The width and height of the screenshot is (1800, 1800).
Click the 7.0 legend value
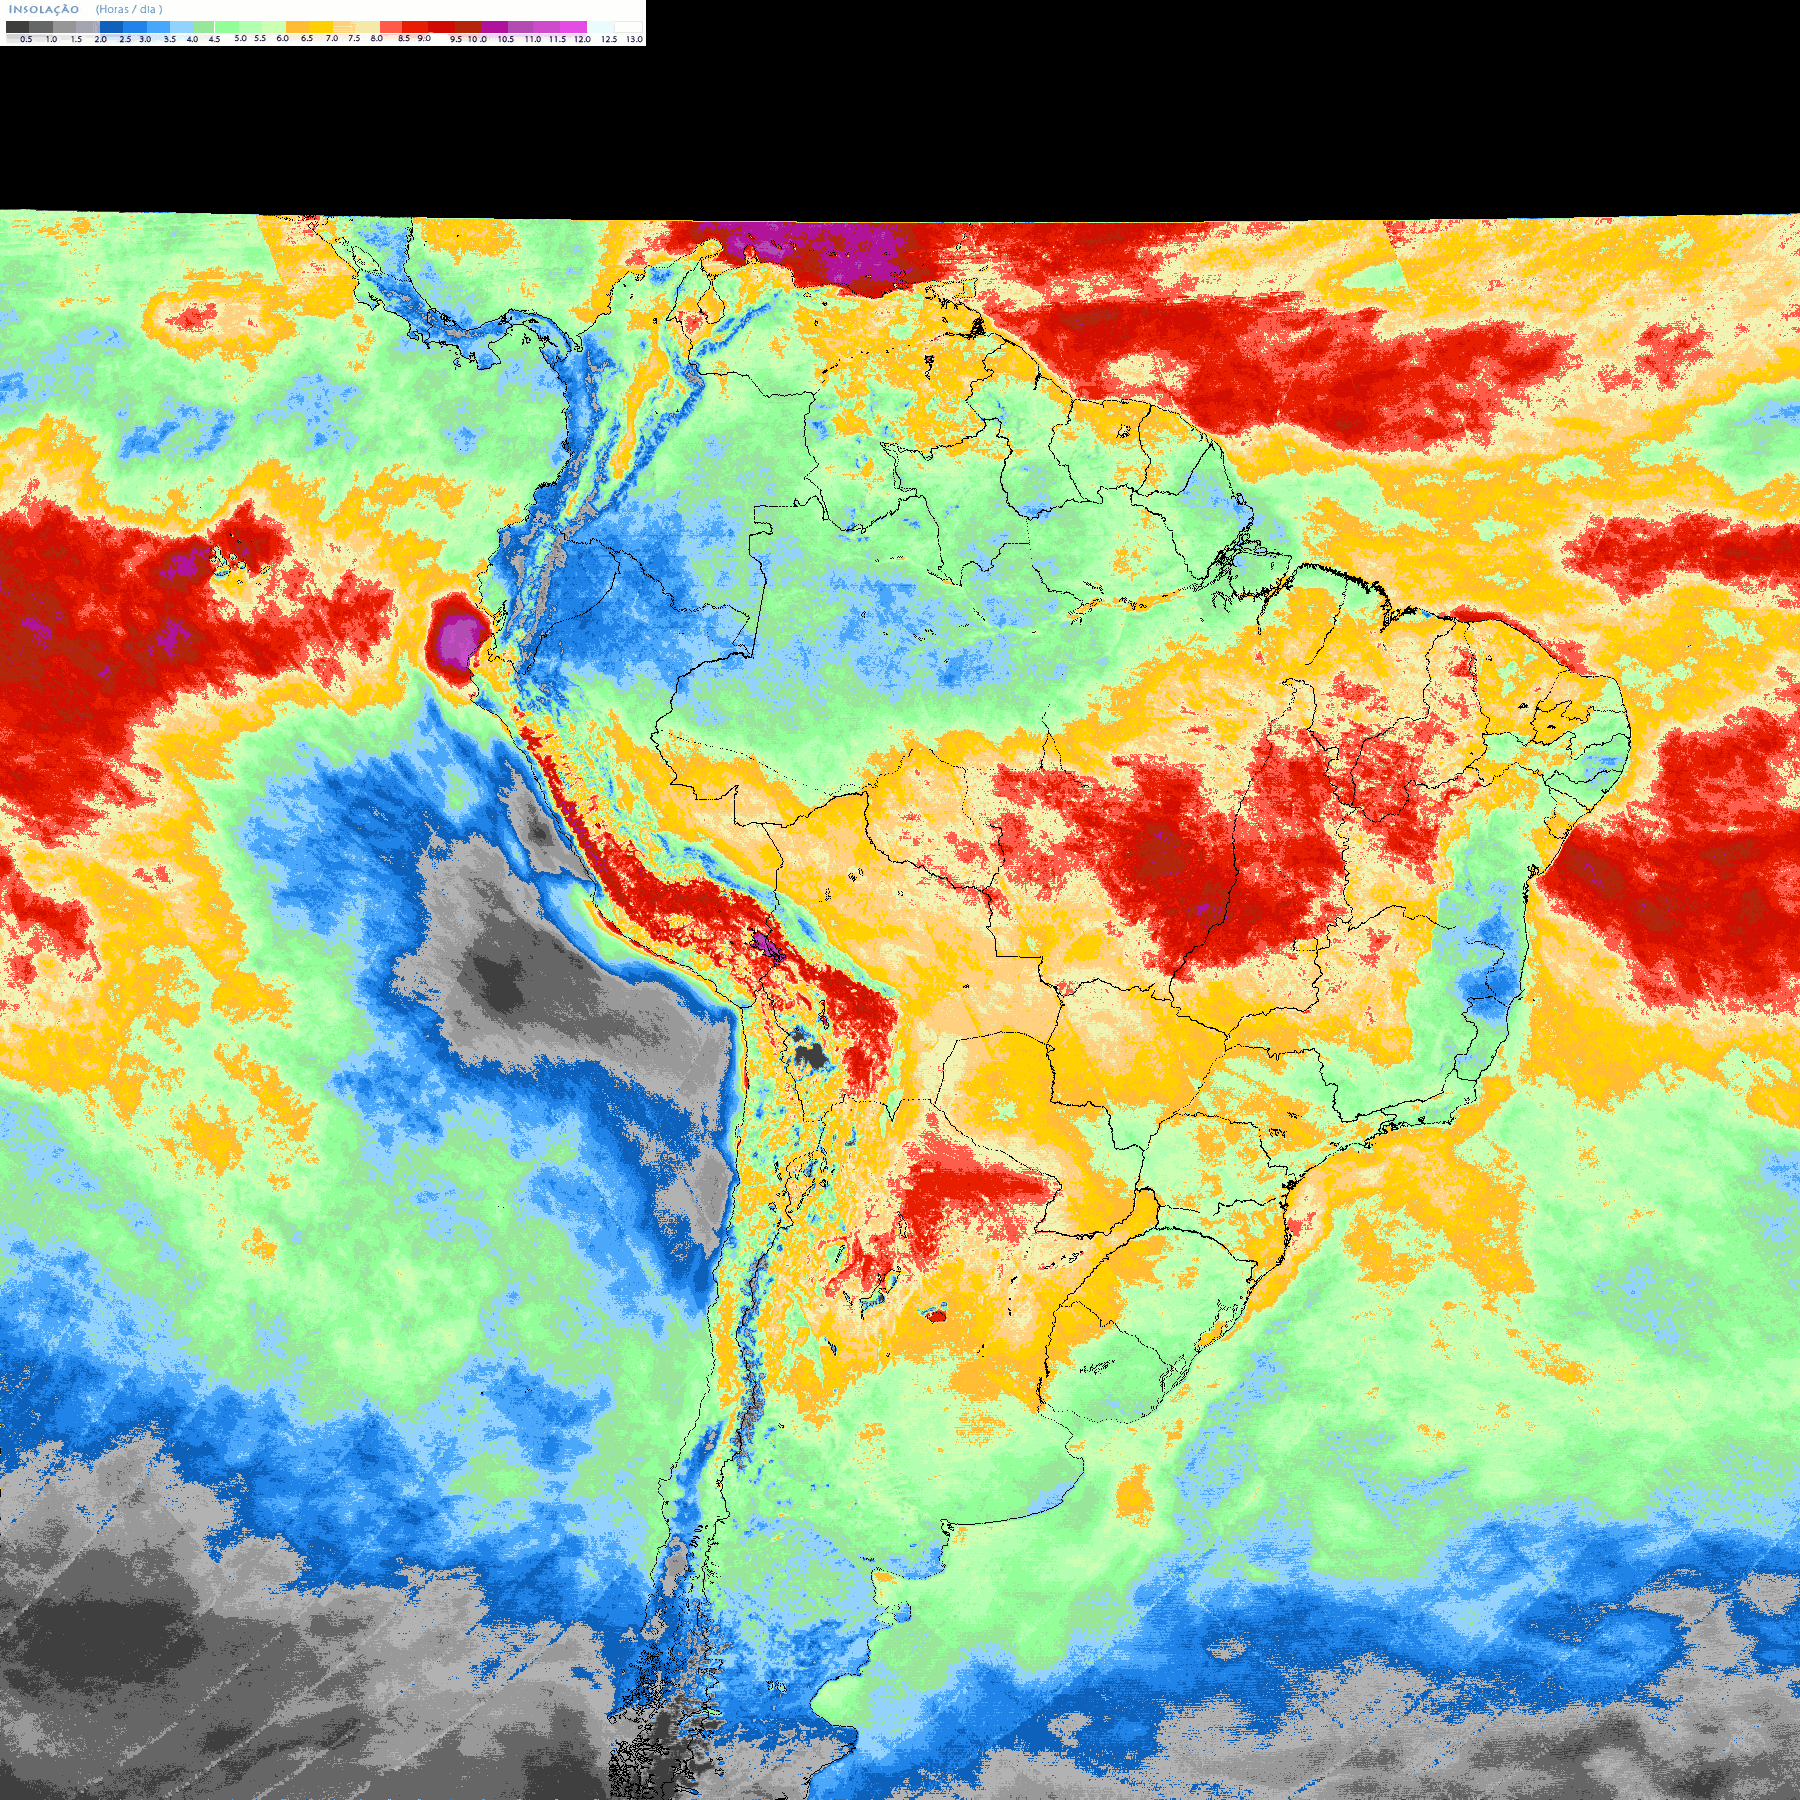pyautogui.click(x=332, y=38)
